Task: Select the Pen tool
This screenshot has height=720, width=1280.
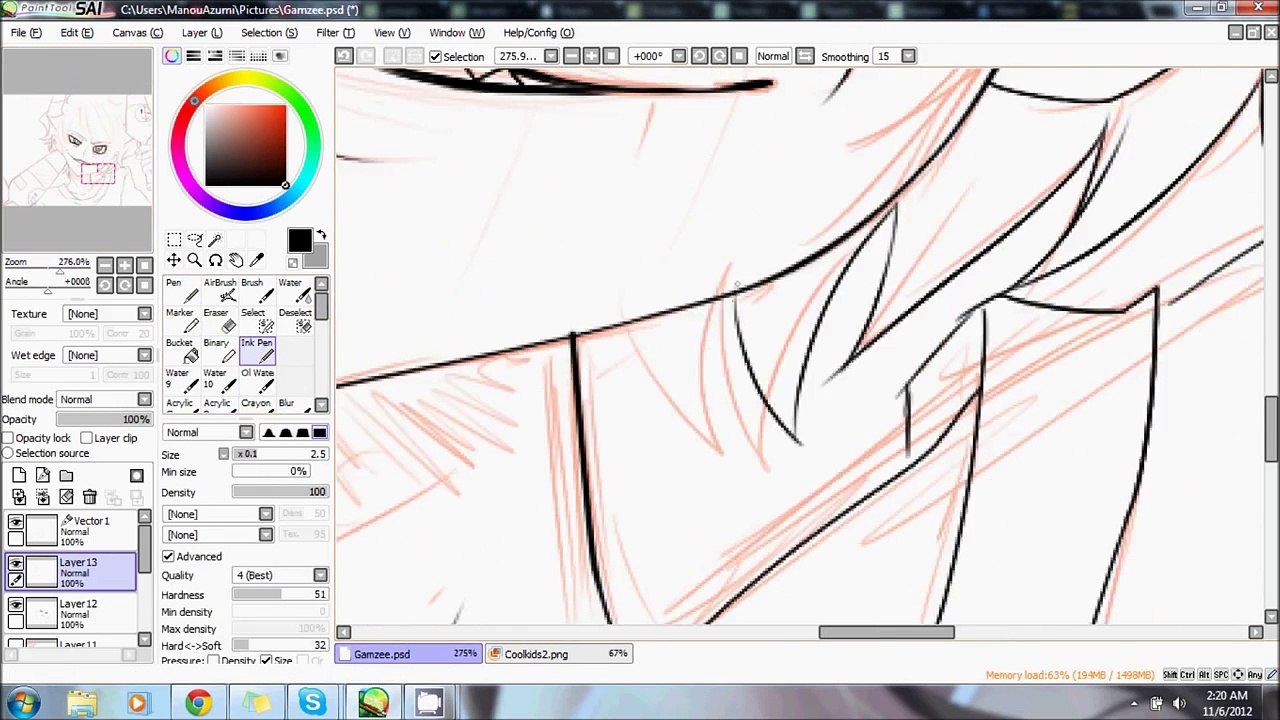Action: [181, 291]
